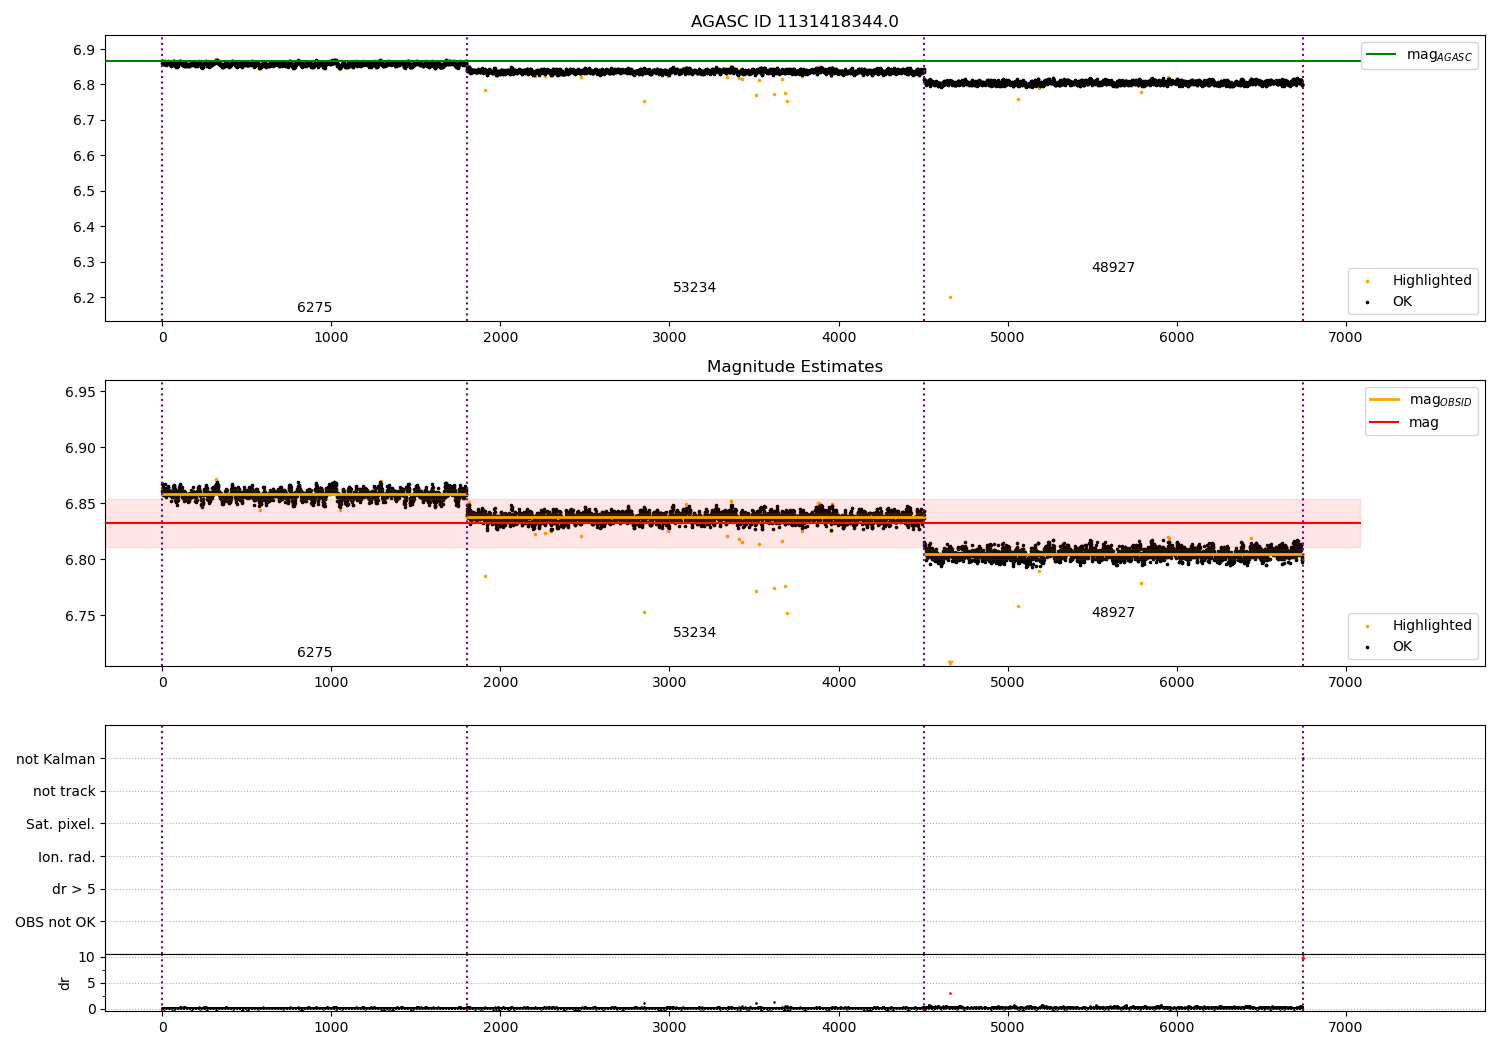Click the red 'mag' legend entry in middle plot
The height and width of the screenshot is (1050, 1500).
coord(1404,422)
